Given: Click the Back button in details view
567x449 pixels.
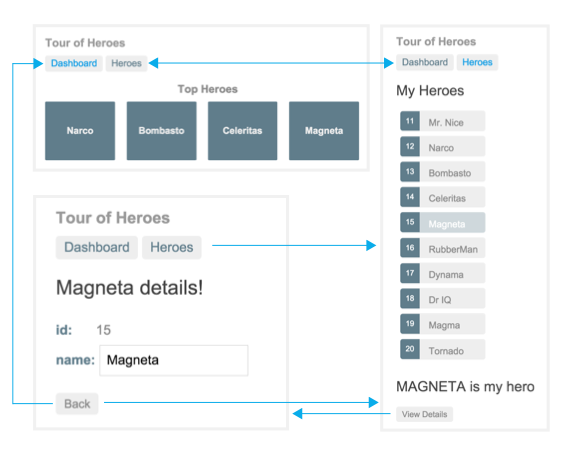Looking at the screenshot, I should coord(77,403).
